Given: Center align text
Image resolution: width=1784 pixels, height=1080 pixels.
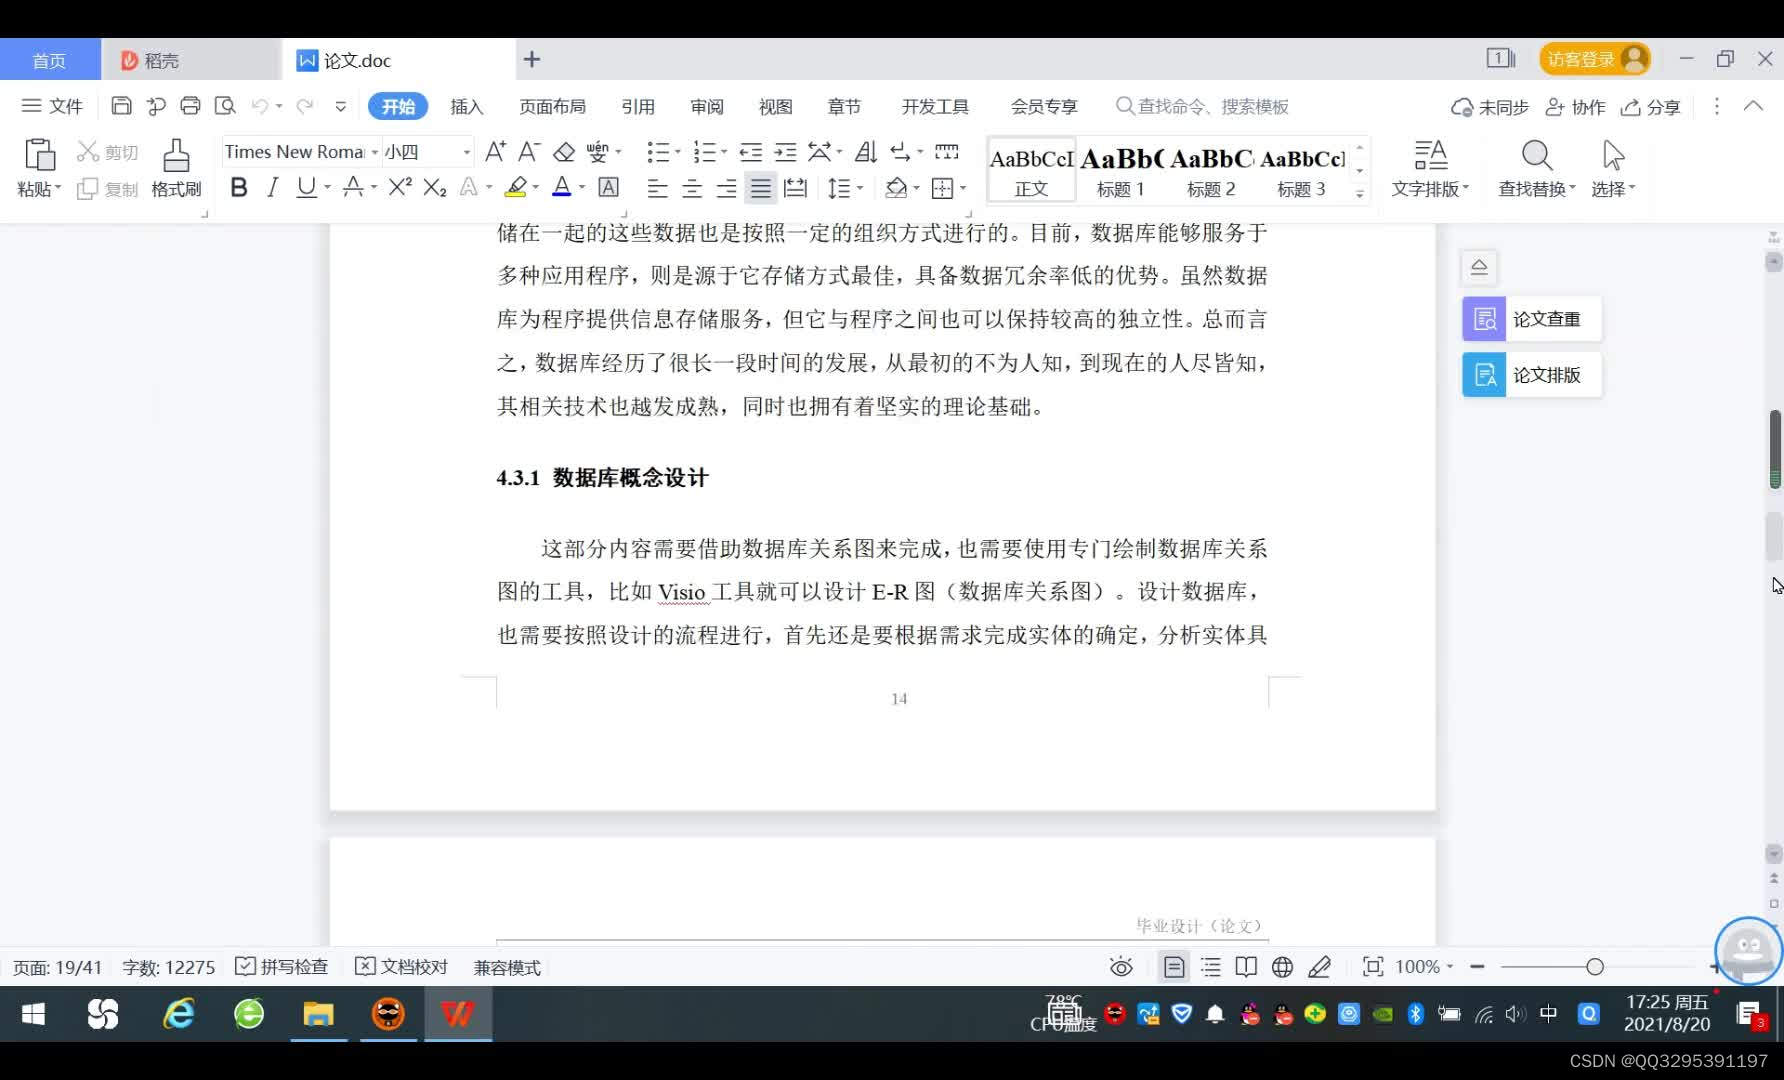Looking at the screenshot, I should point(691,187).
